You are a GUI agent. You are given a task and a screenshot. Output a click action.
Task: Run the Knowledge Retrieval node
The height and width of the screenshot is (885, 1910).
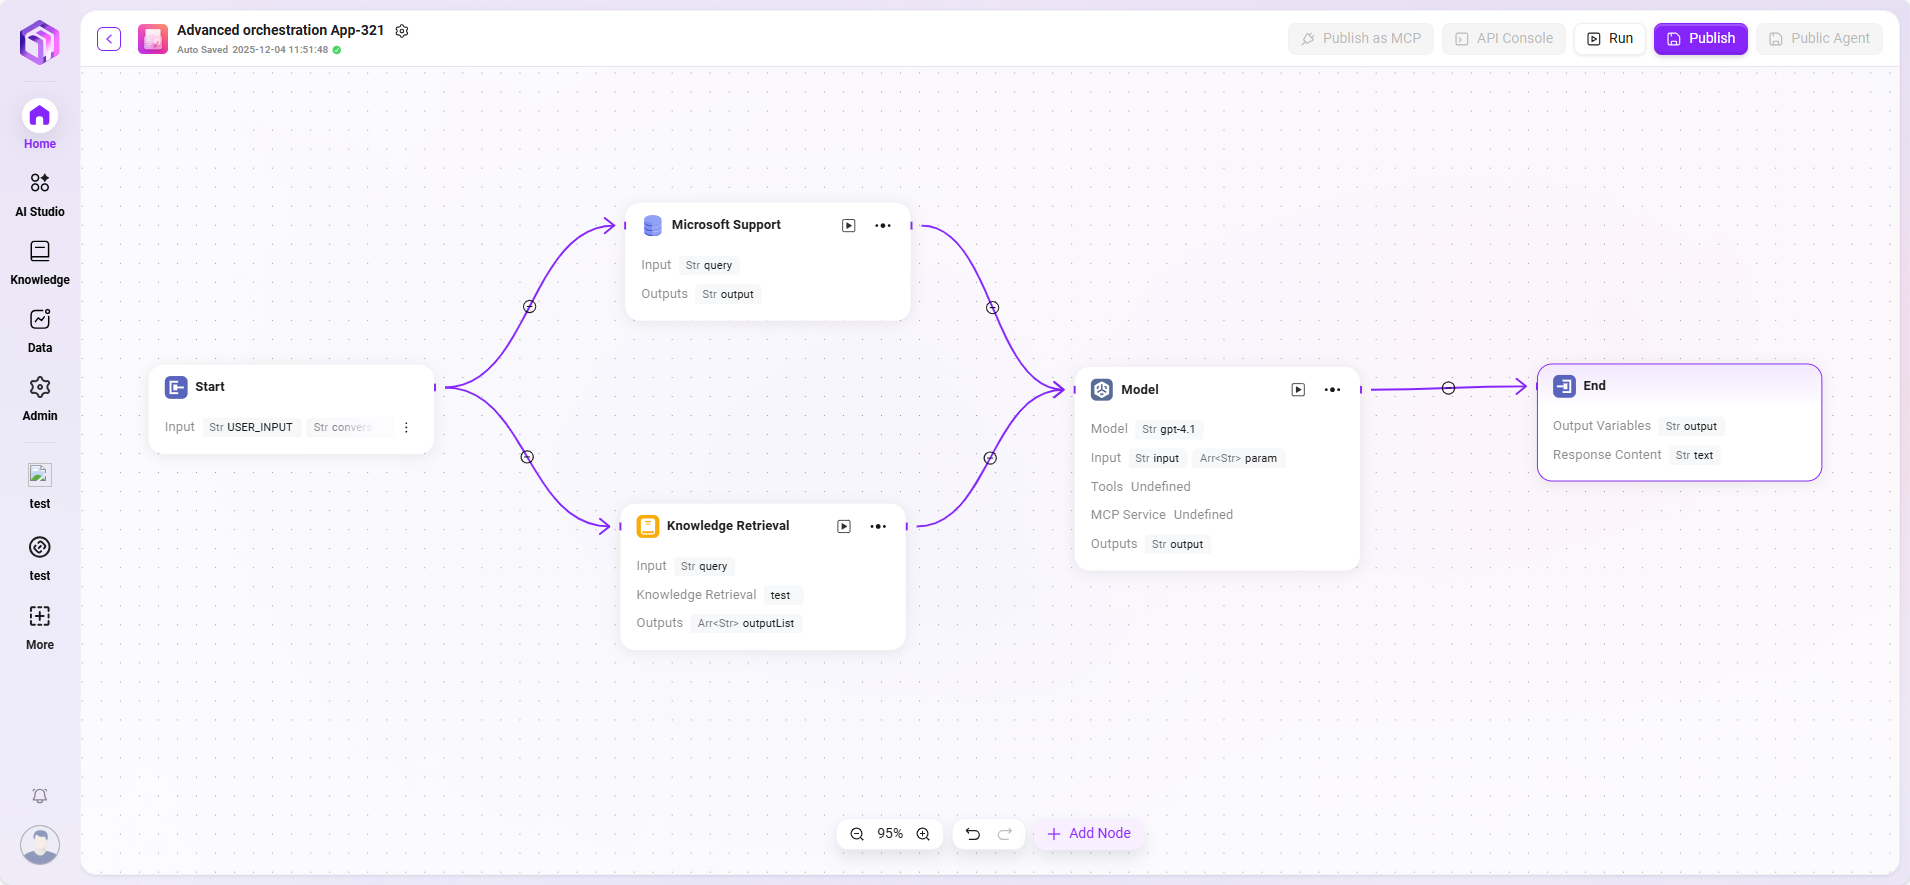[x=844, y=527]
